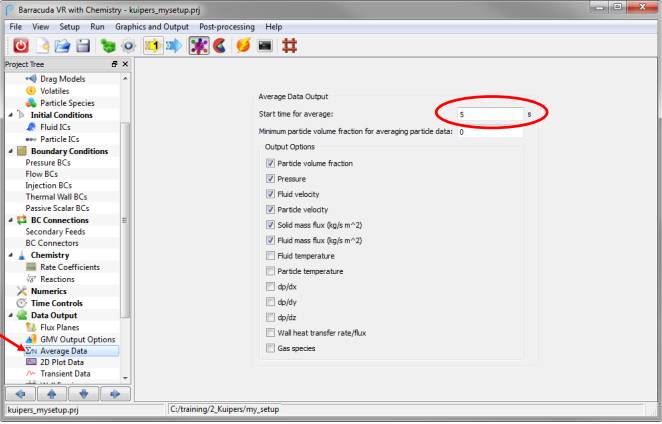Open Transient Data tree item
The image size is (662, 424).
[x=65, y=374]
